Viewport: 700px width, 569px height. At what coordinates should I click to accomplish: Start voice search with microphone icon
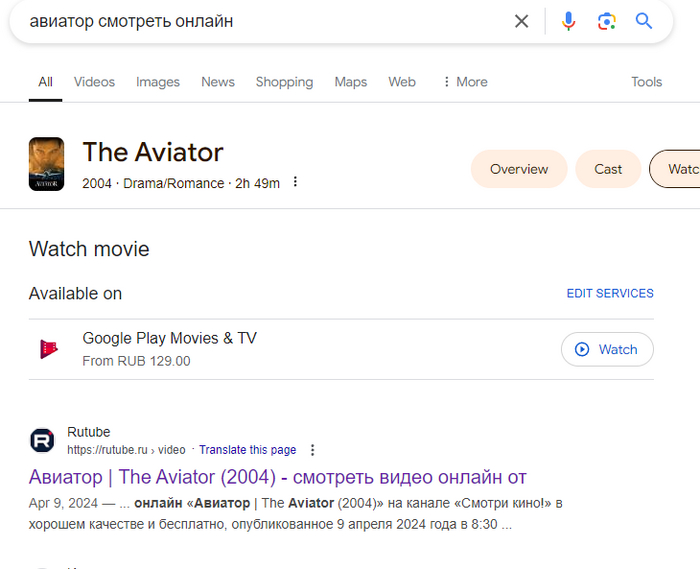point(568,21)
